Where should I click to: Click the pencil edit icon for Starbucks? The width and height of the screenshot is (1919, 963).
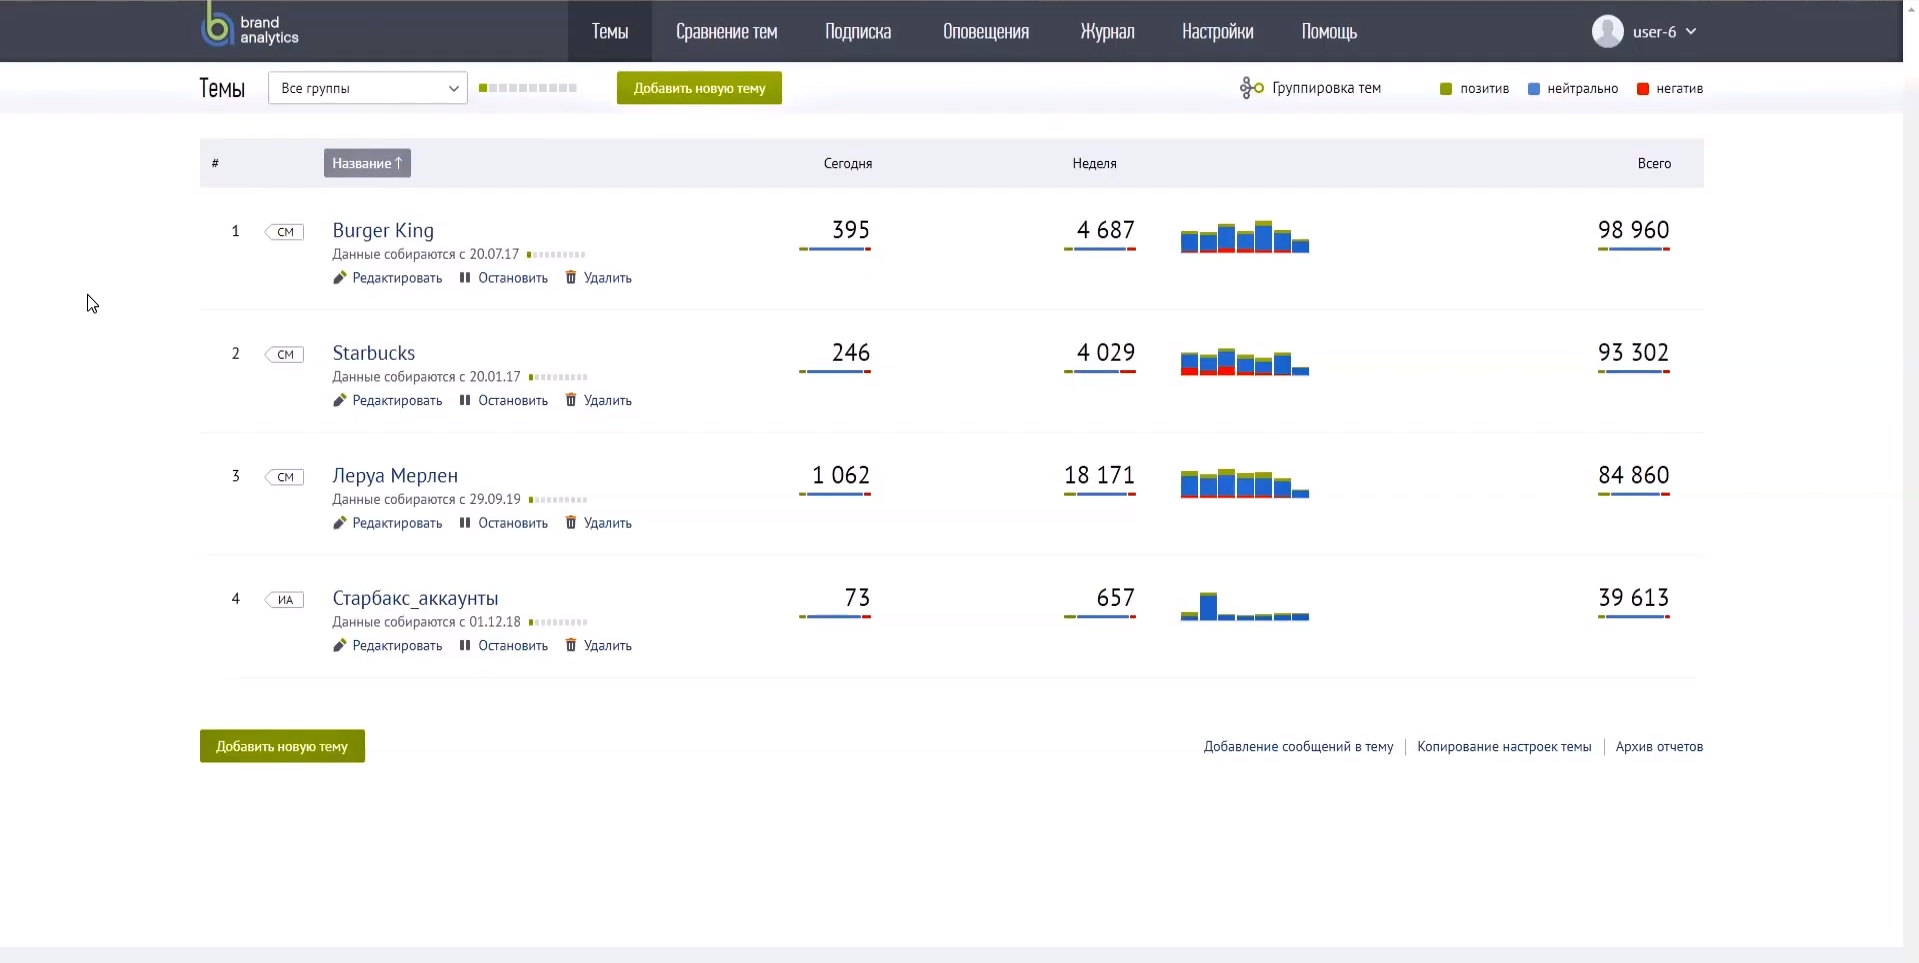[340, 400]
